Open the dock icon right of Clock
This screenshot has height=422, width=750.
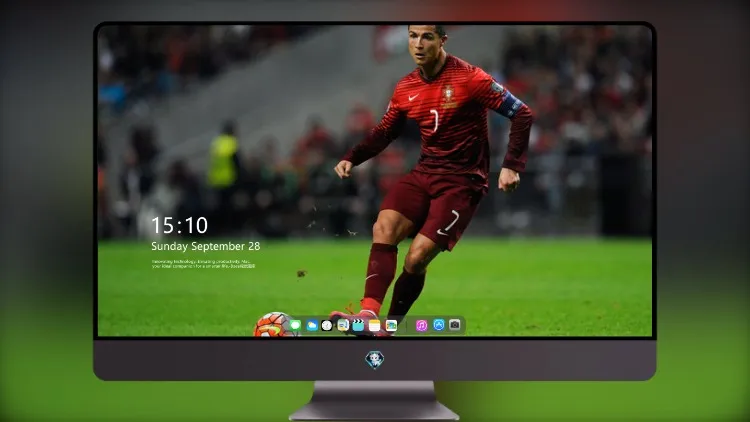coord(342,325)
